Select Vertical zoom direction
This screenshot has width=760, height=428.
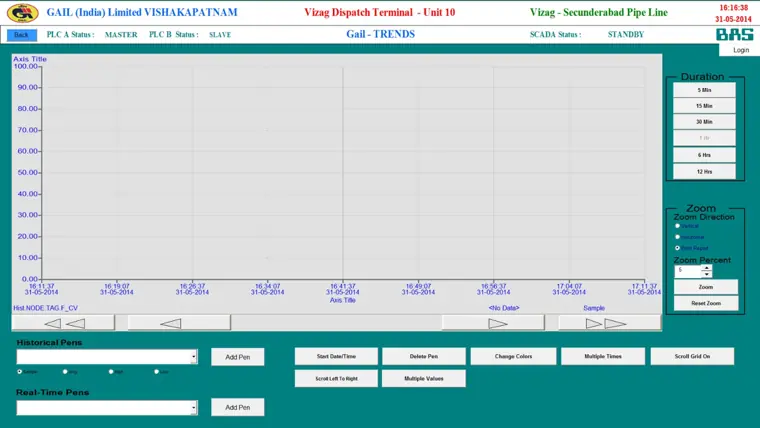(x=678, y=226)
